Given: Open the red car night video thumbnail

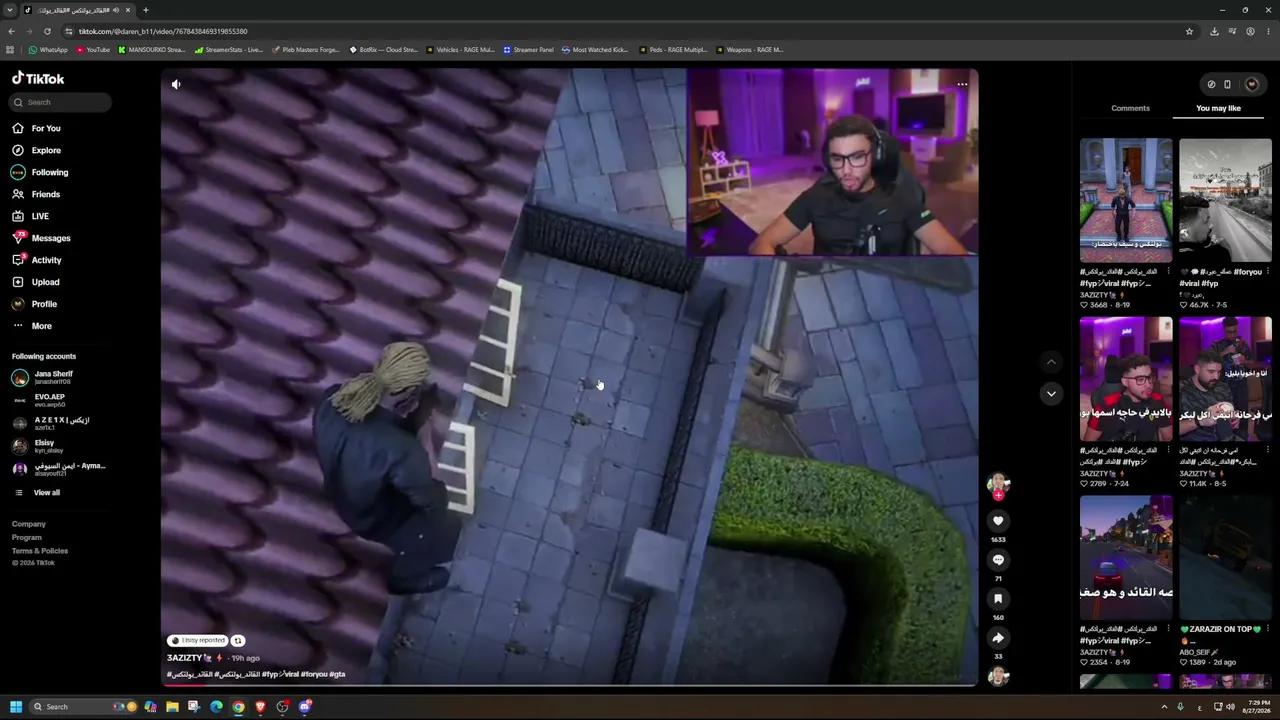Looking at the screenshot, I should [1126, 557].
